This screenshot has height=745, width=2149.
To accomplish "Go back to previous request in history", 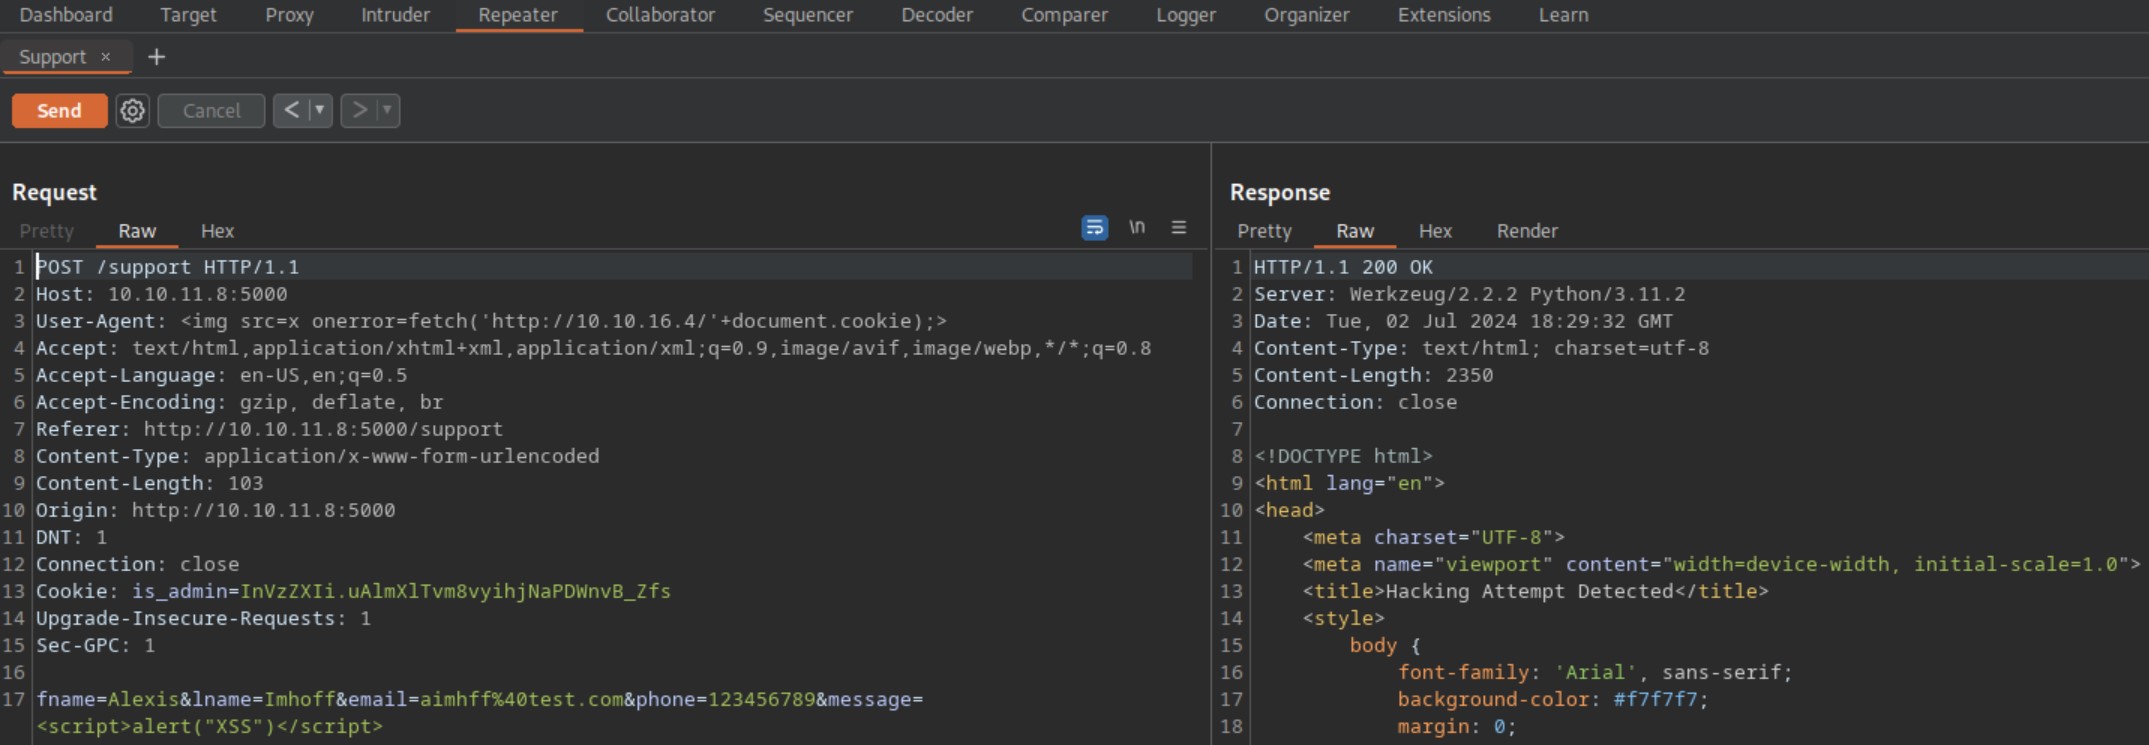I will coord(291,110).
